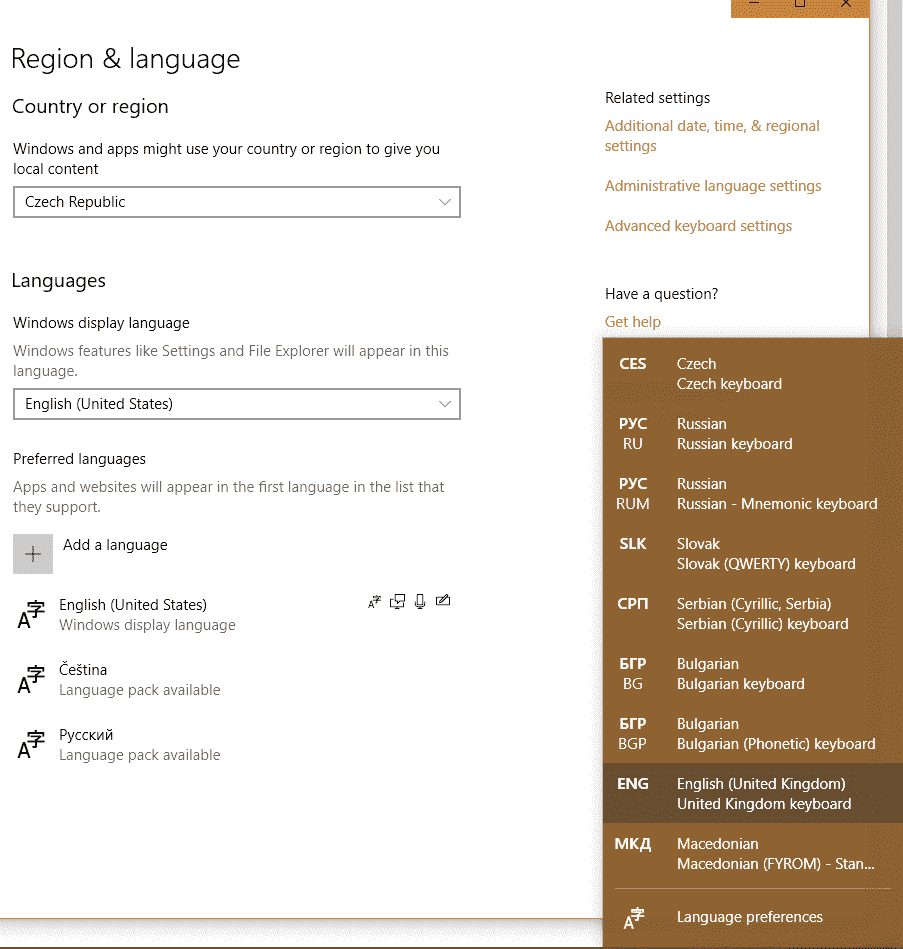
Task: Close the Settings window
Action: click(846, 4)
